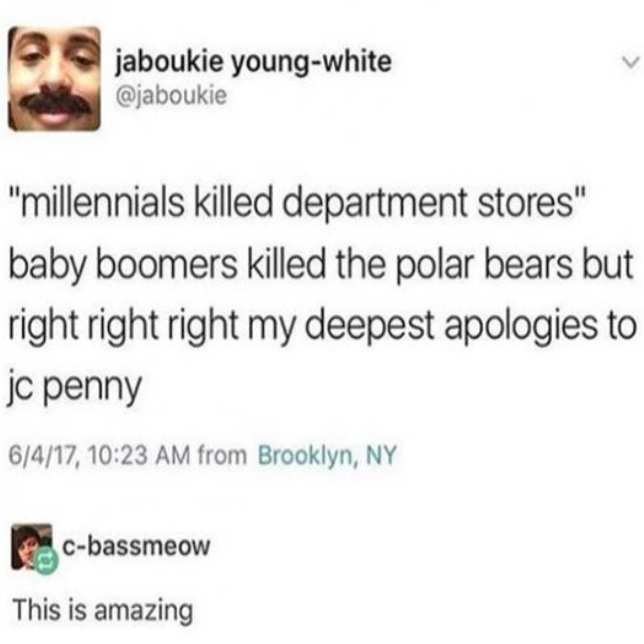Click the green reblog badge icon
The height and width of the screenshot is (644, 644).
pos(46,562)
